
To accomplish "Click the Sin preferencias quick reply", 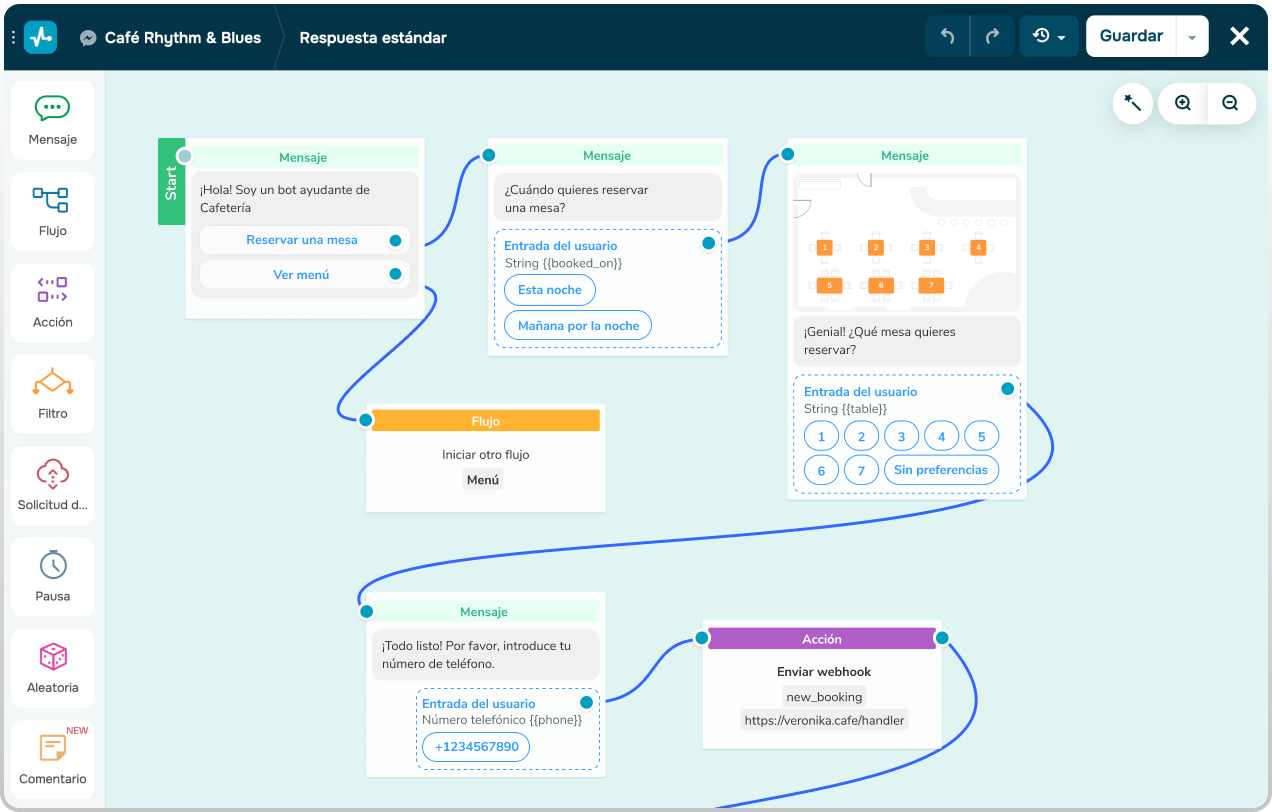I will click(x=941, y=470).
